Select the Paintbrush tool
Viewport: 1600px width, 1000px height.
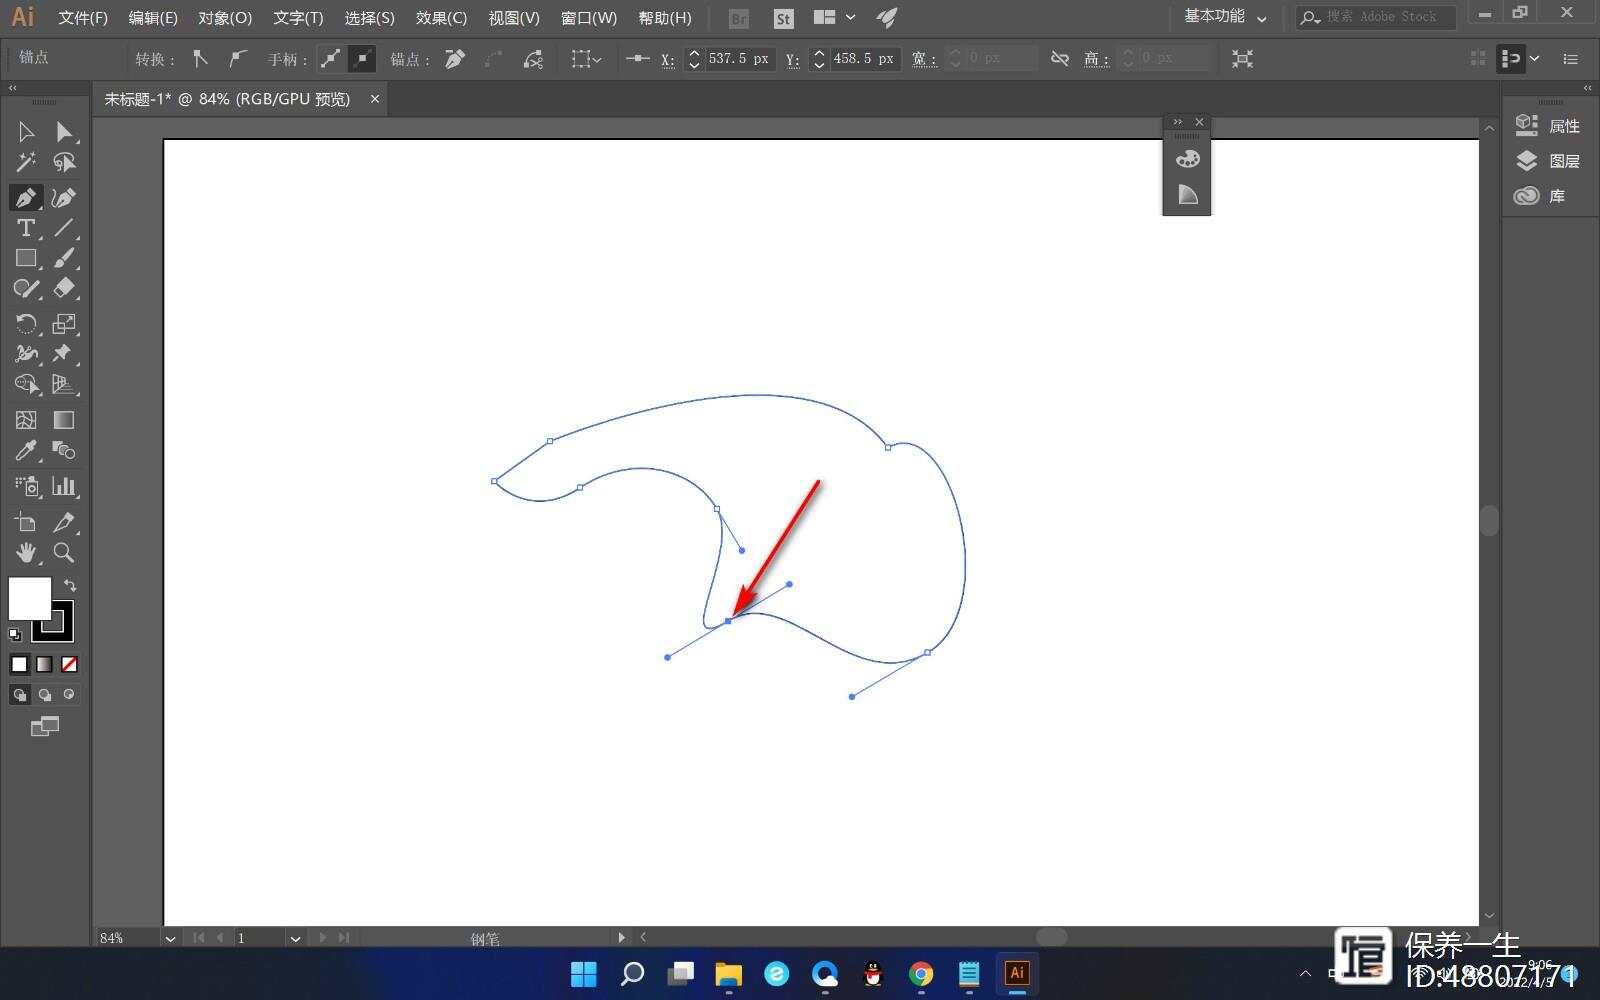(64, 258)
